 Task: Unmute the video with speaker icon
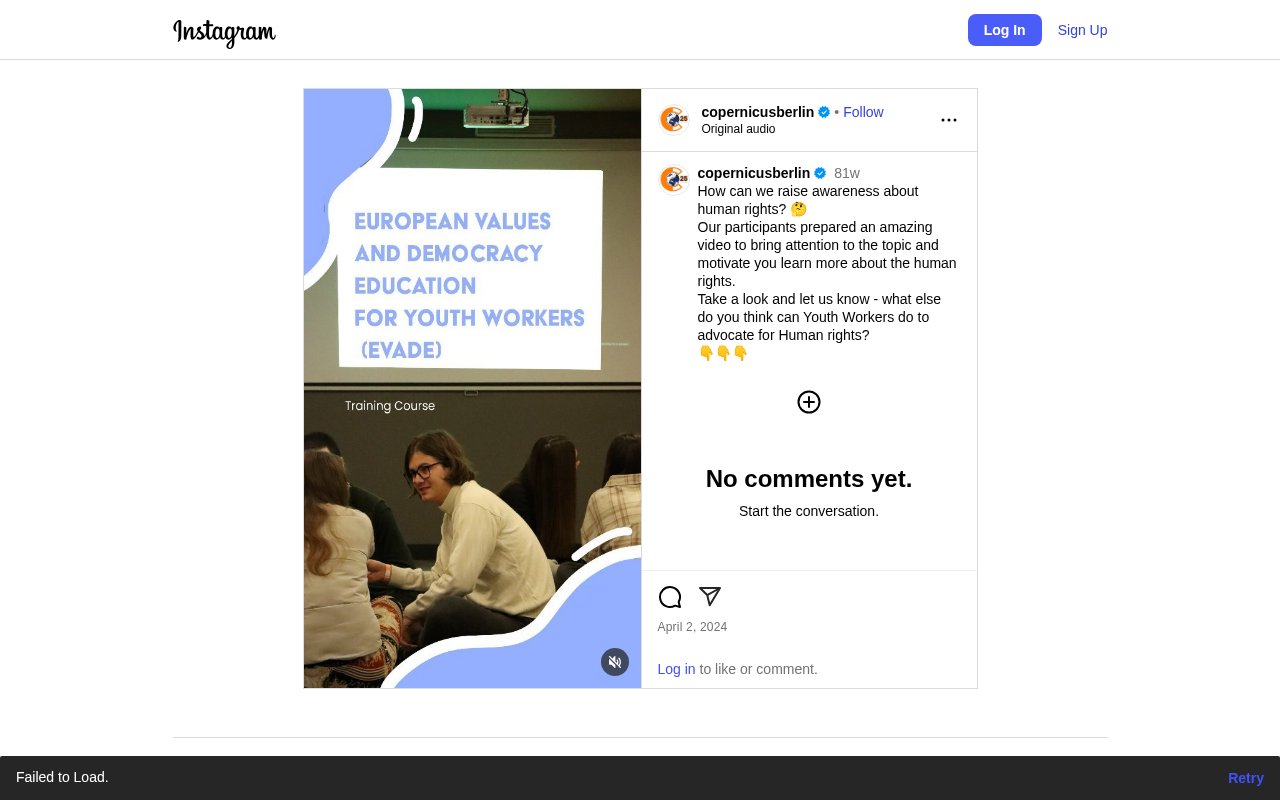coord(615,662)
